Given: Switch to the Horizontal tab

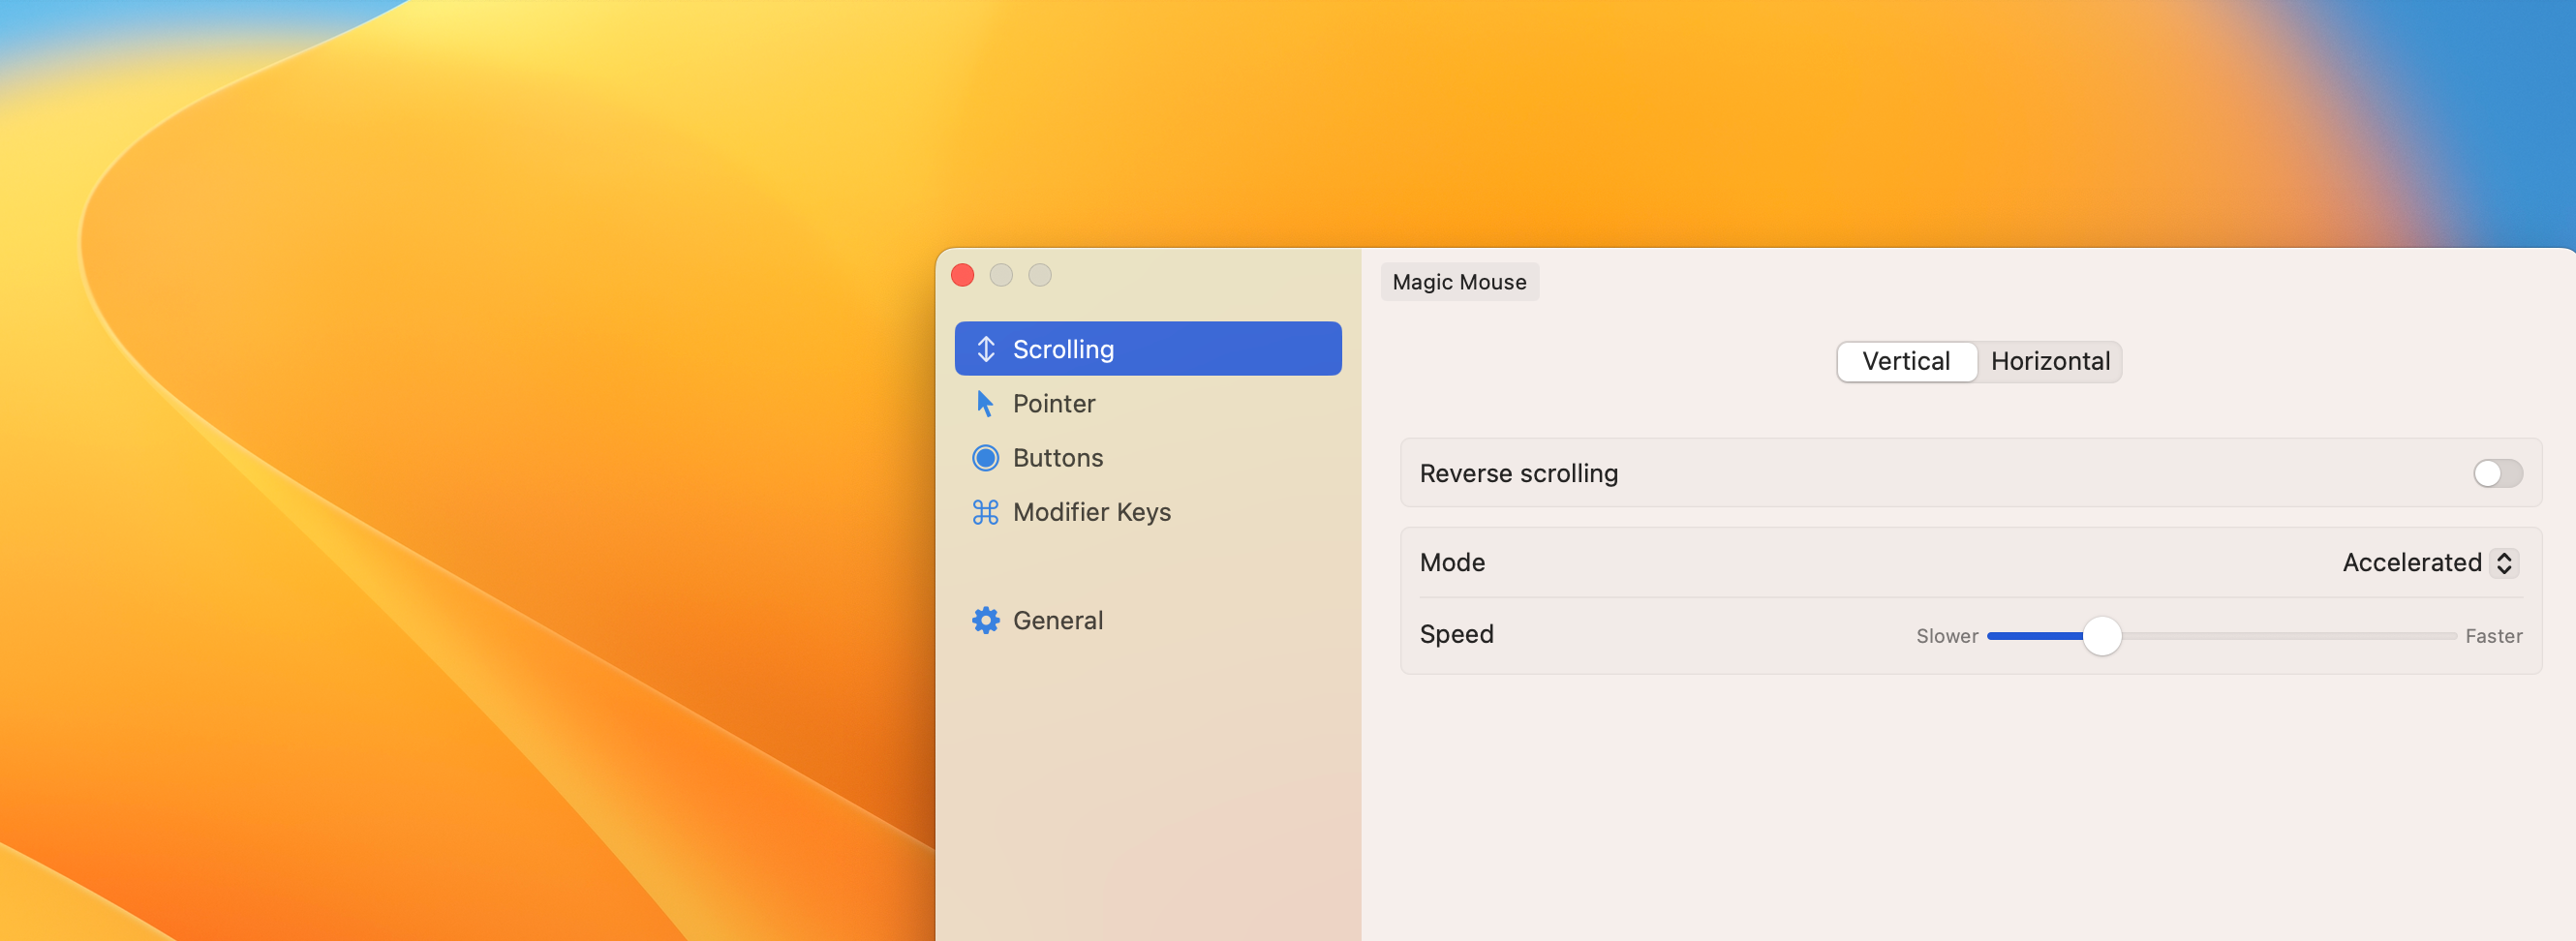Looking at the screenshot, I should pos(2049,361).
